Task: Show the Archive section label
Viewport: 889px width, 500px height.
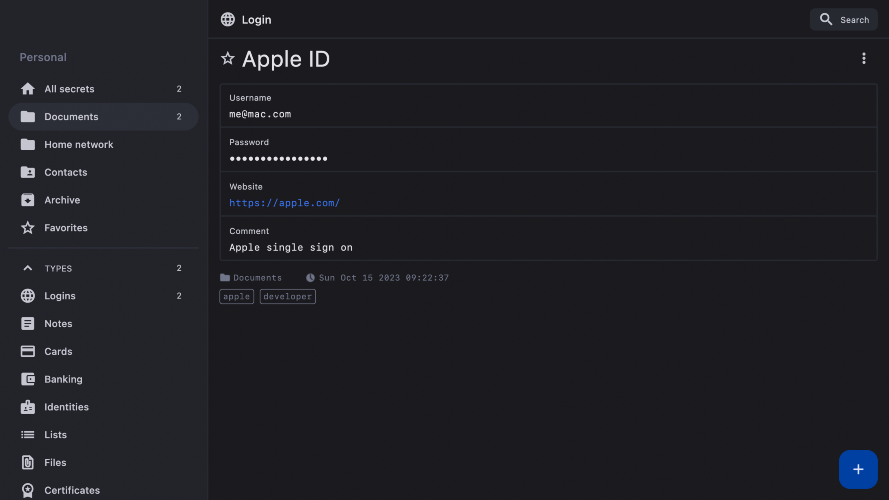Action: (x=62, y=200)
